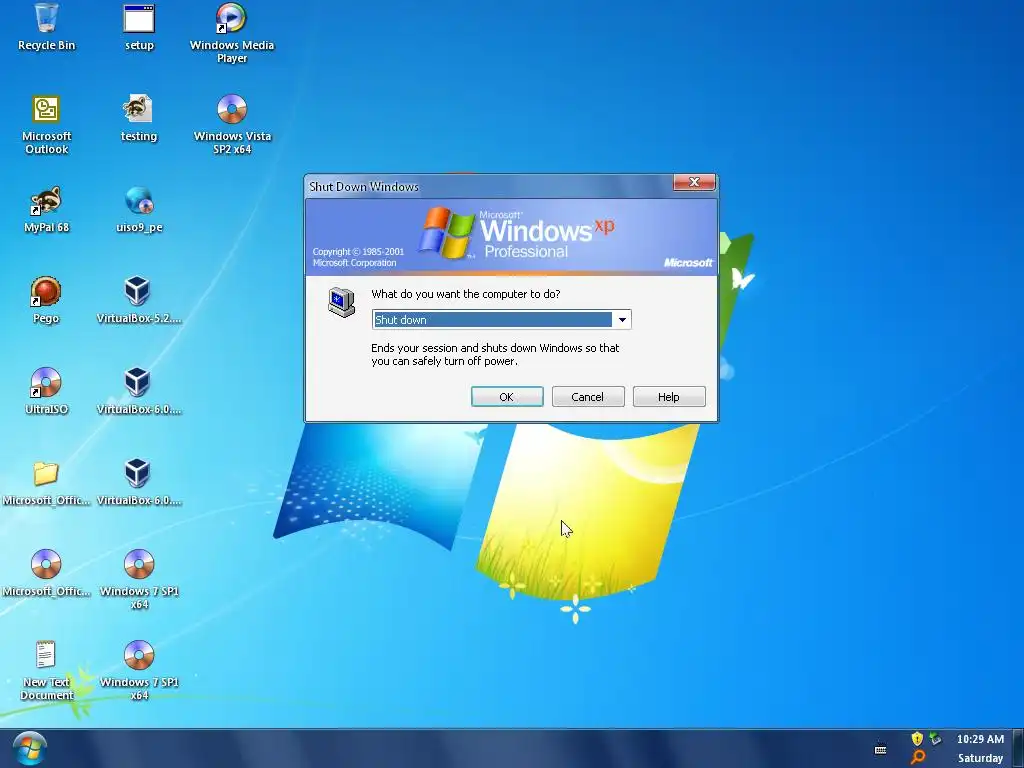Select the New Text Document icon
The width and height of the screenshot is (1024, 768).
pos(46,669)
